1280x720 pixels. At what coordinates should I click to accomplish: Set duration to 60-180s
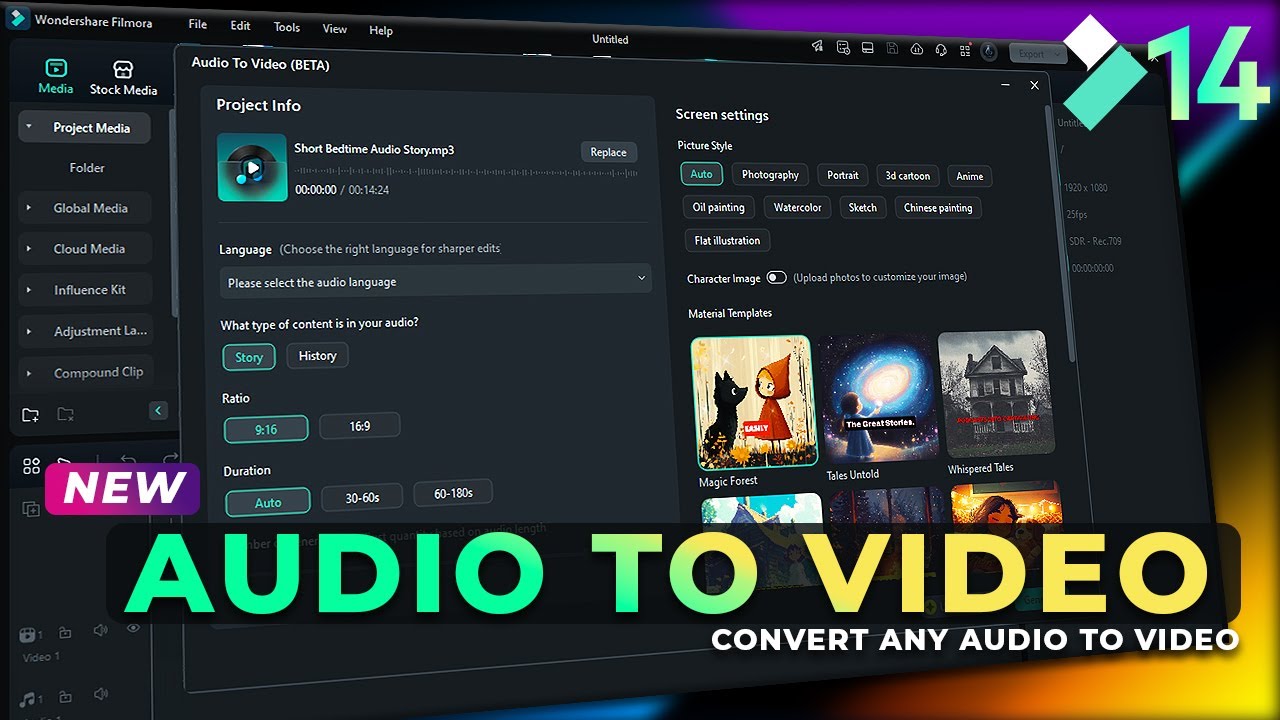click(x=453, y=493)
